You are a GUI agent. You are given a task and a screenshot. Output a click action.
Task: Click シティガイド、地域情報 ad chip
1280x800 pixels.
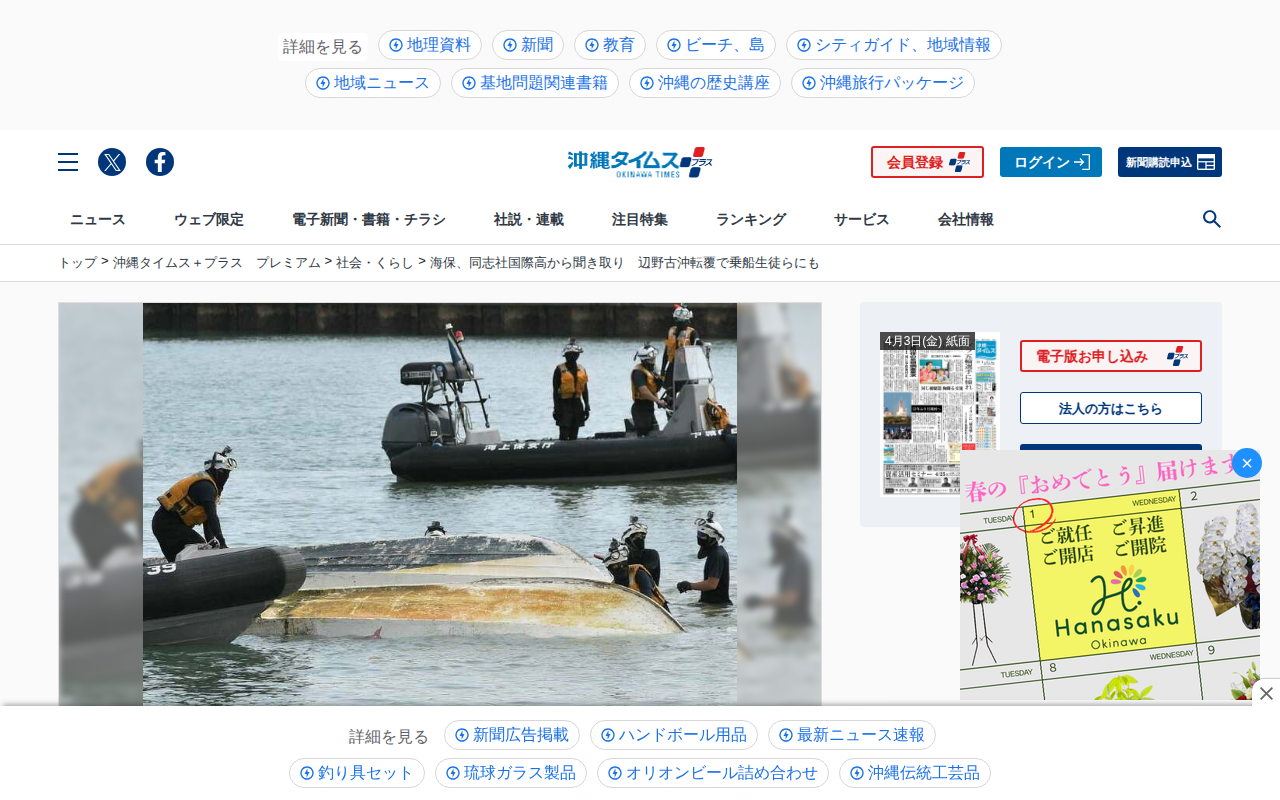tap(894, 45)
